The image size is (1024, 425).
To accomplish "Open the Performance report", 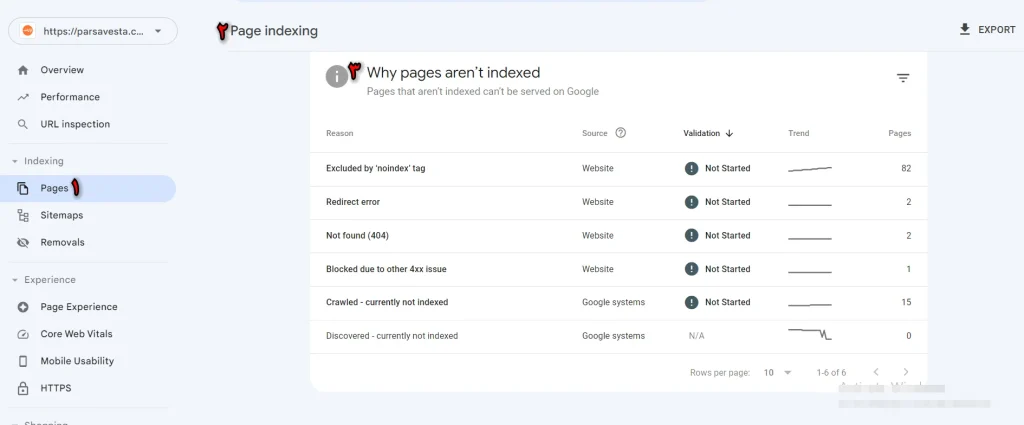I will click(x=70, y=97).
